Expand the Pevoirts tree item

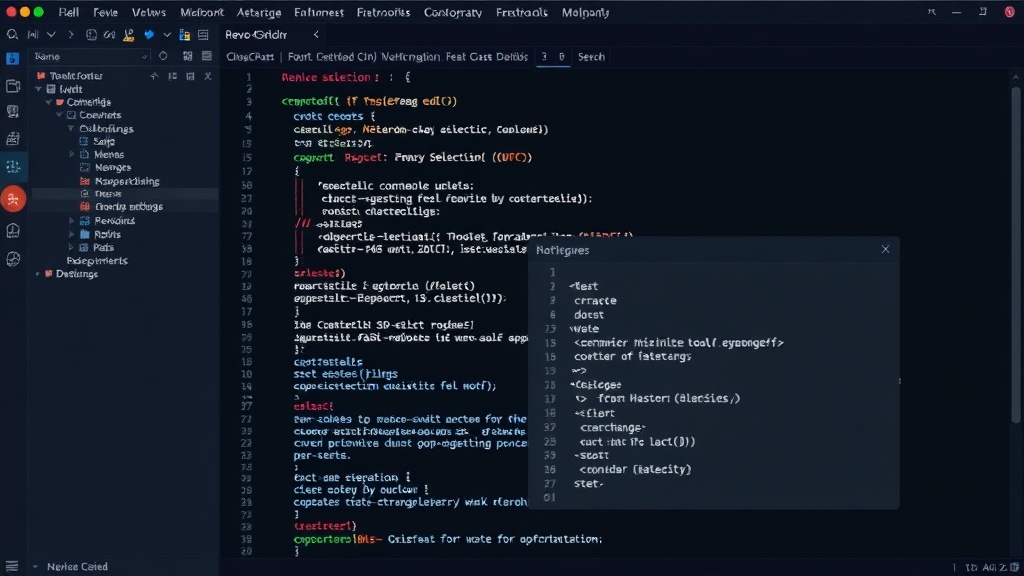[x=71, y=221]
